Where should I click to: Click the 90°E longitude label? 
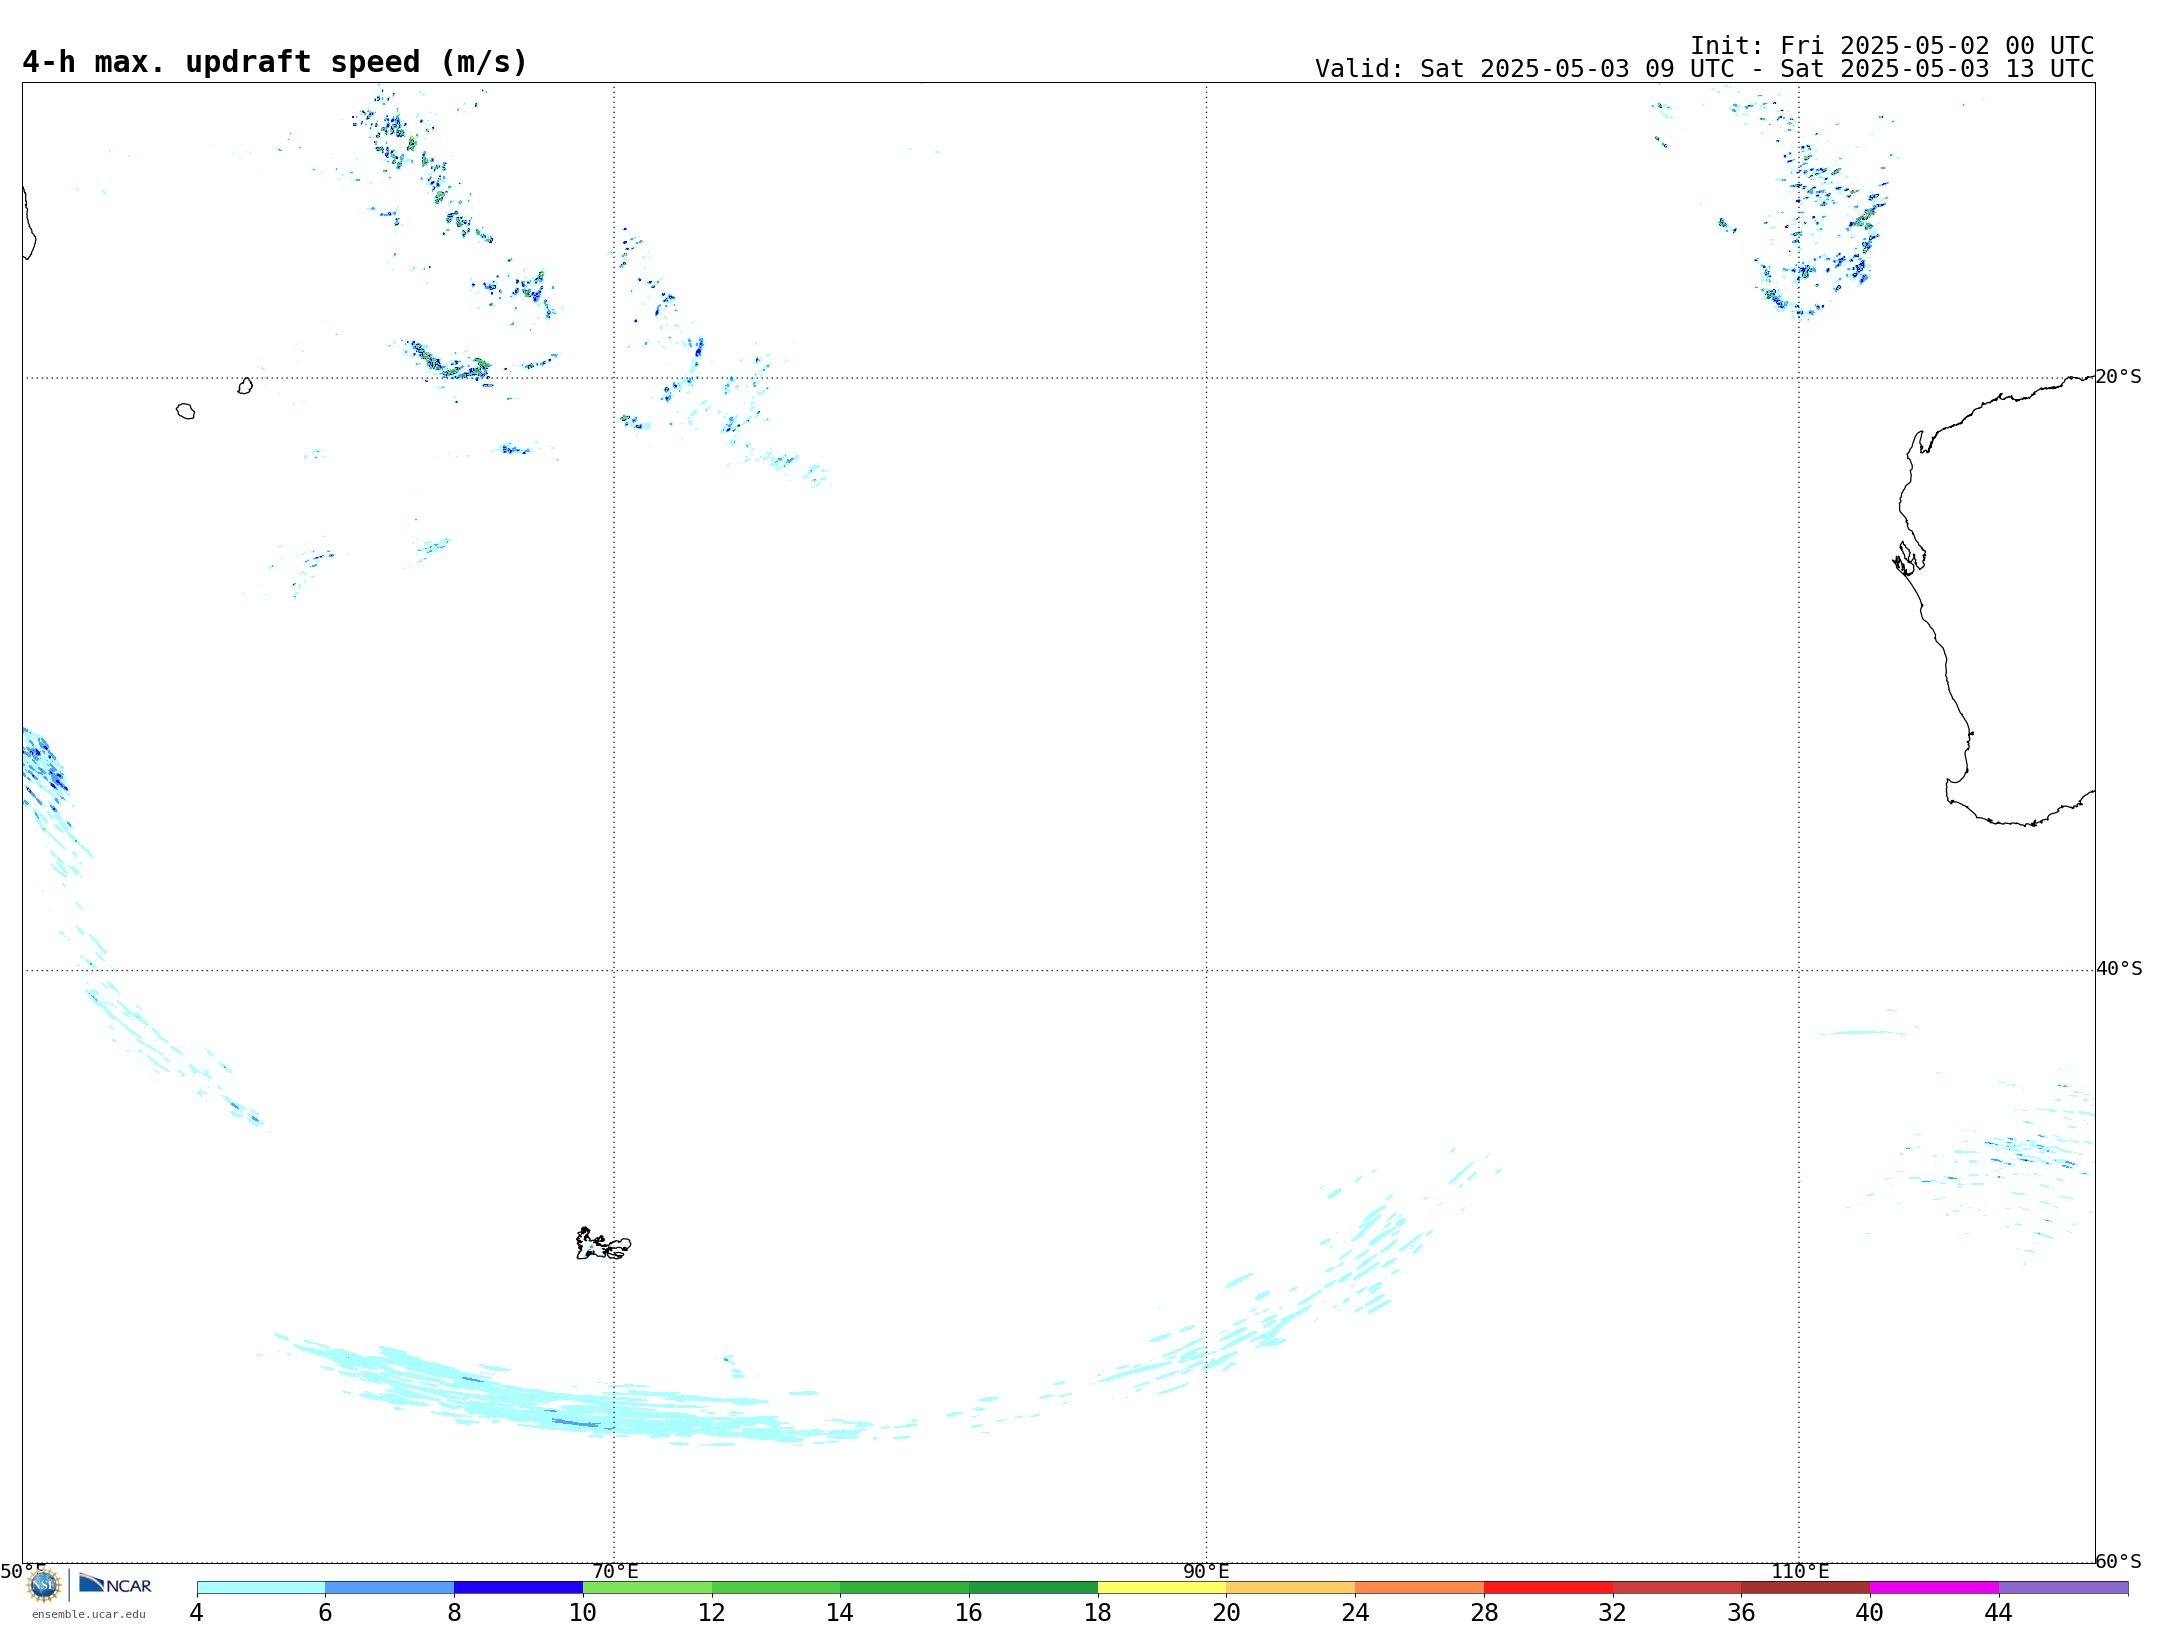tap(1207, 1571)
